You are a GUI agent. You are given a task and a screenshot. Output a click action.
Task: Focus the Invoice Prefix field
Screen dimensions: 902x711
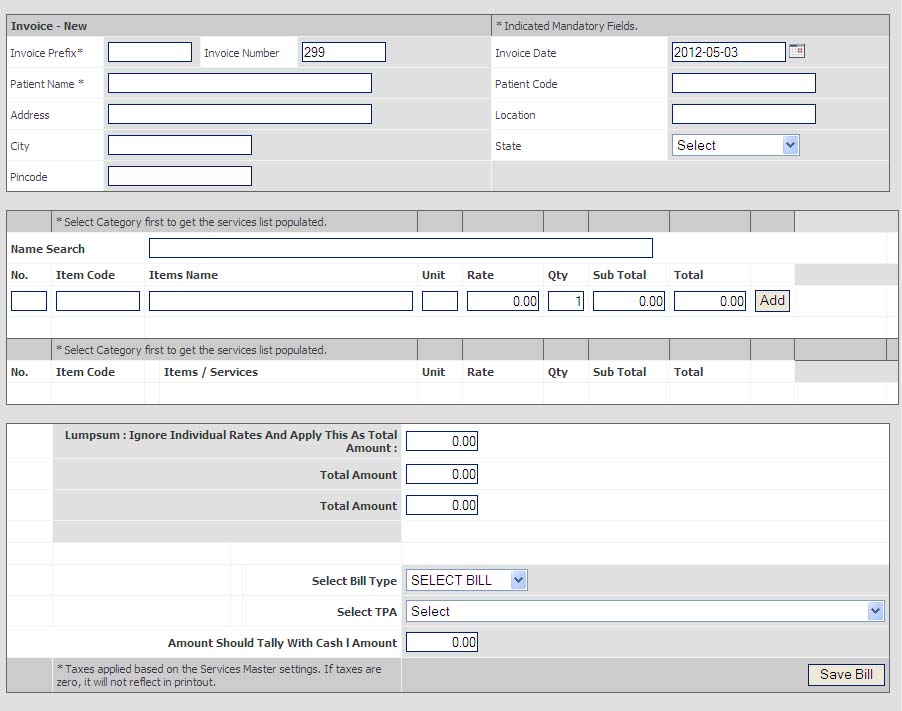click(x=149, y=52)
